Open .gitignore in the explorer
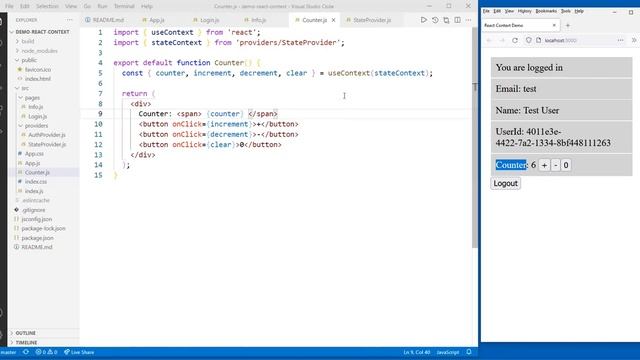The width and height of the screenshot is (640, 360). coord(33,210)
